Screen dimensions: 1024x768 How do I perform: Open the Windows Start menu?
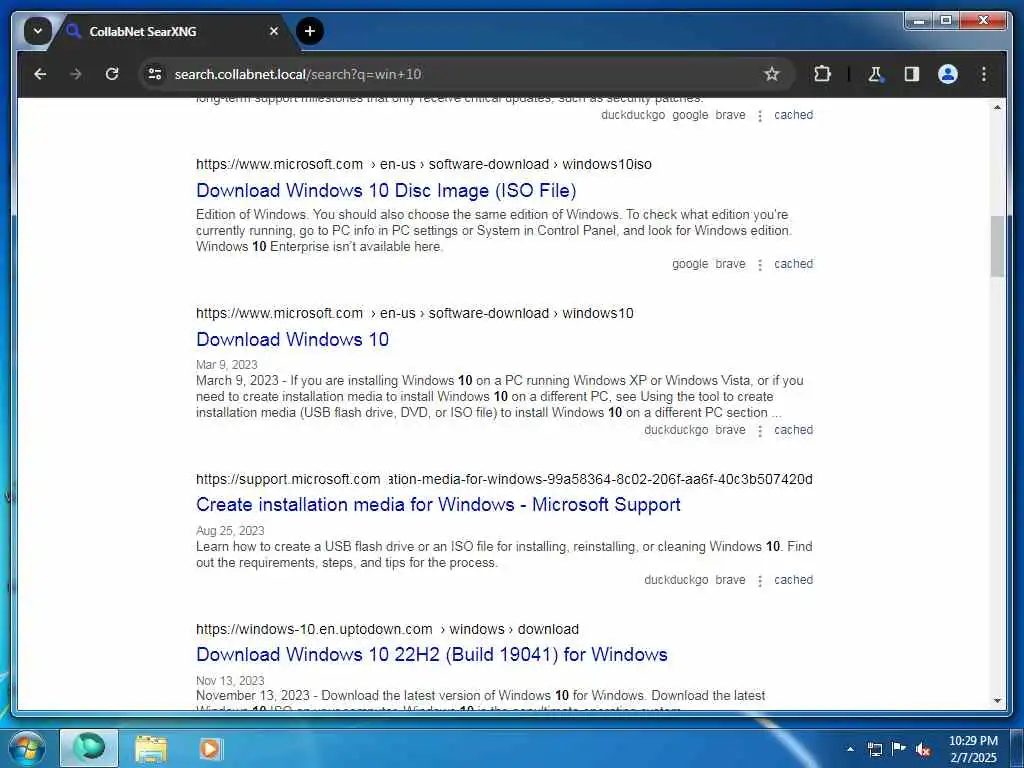coord(27,748)
